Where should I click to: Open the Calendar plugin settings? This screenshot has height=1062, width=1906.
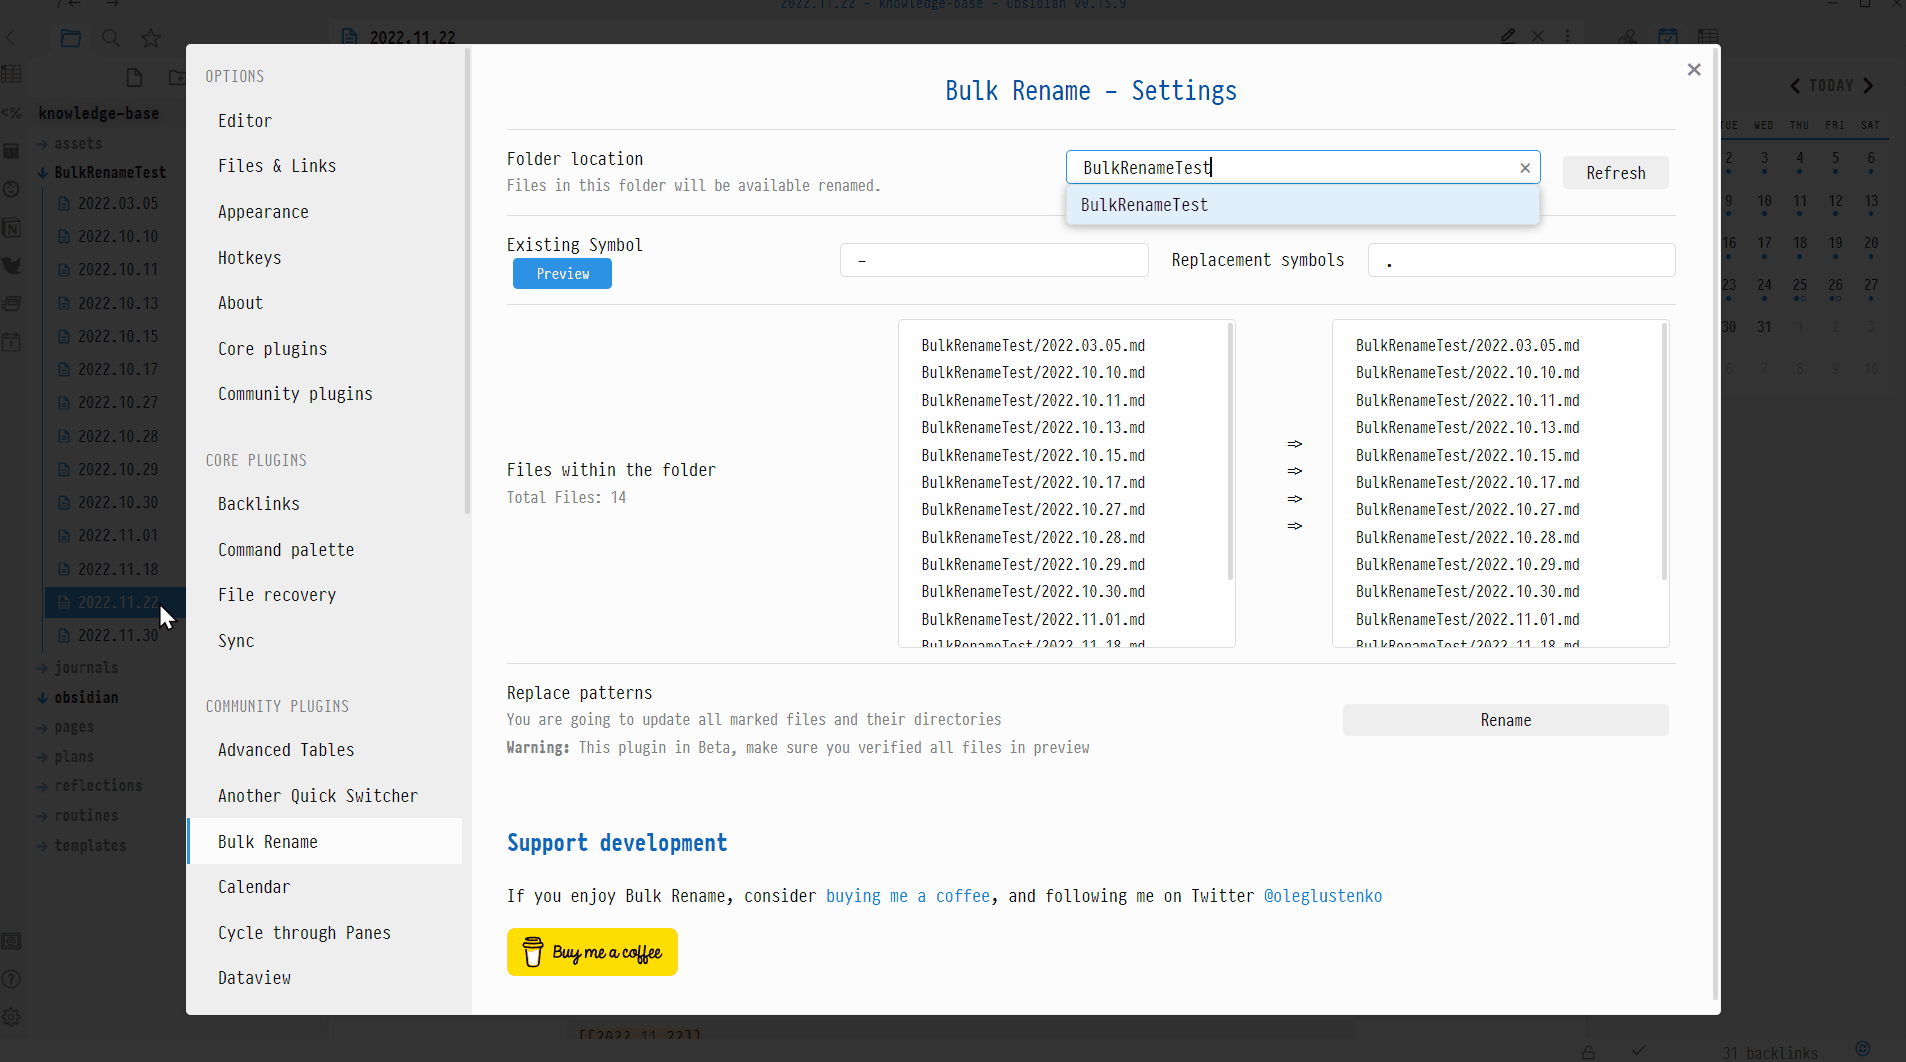click(254, 887)
